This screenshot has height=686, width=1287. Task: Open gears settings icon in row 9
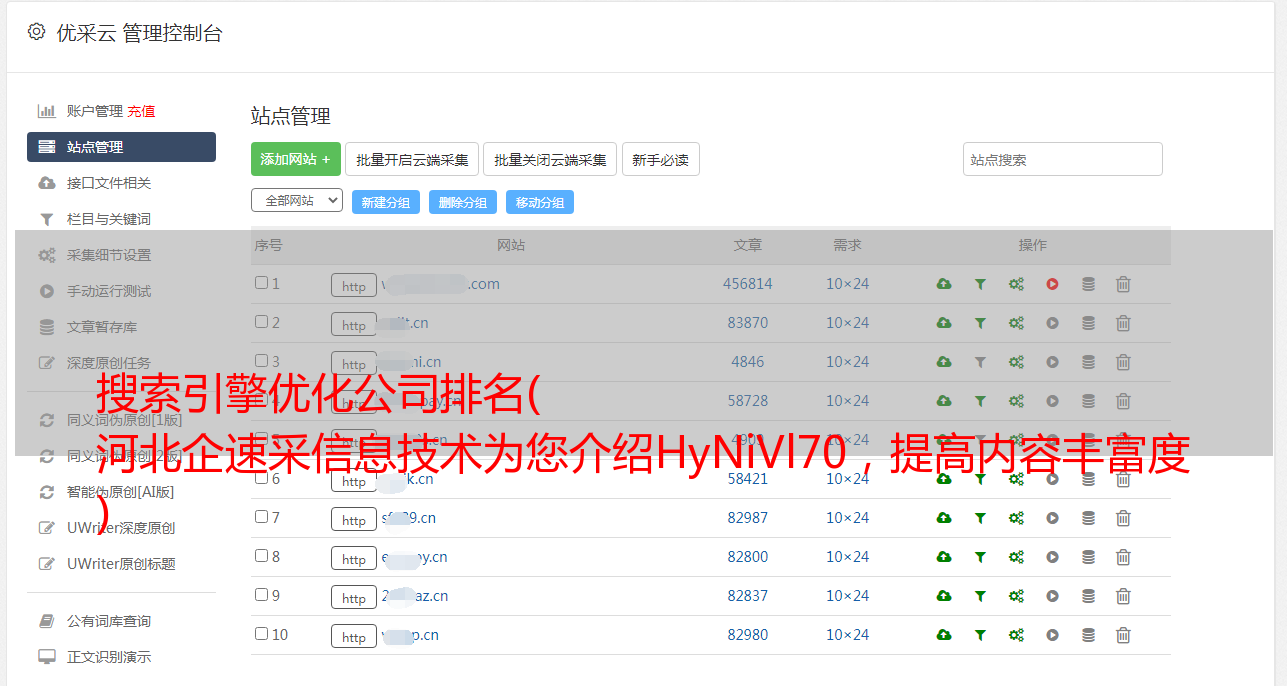1016,596
